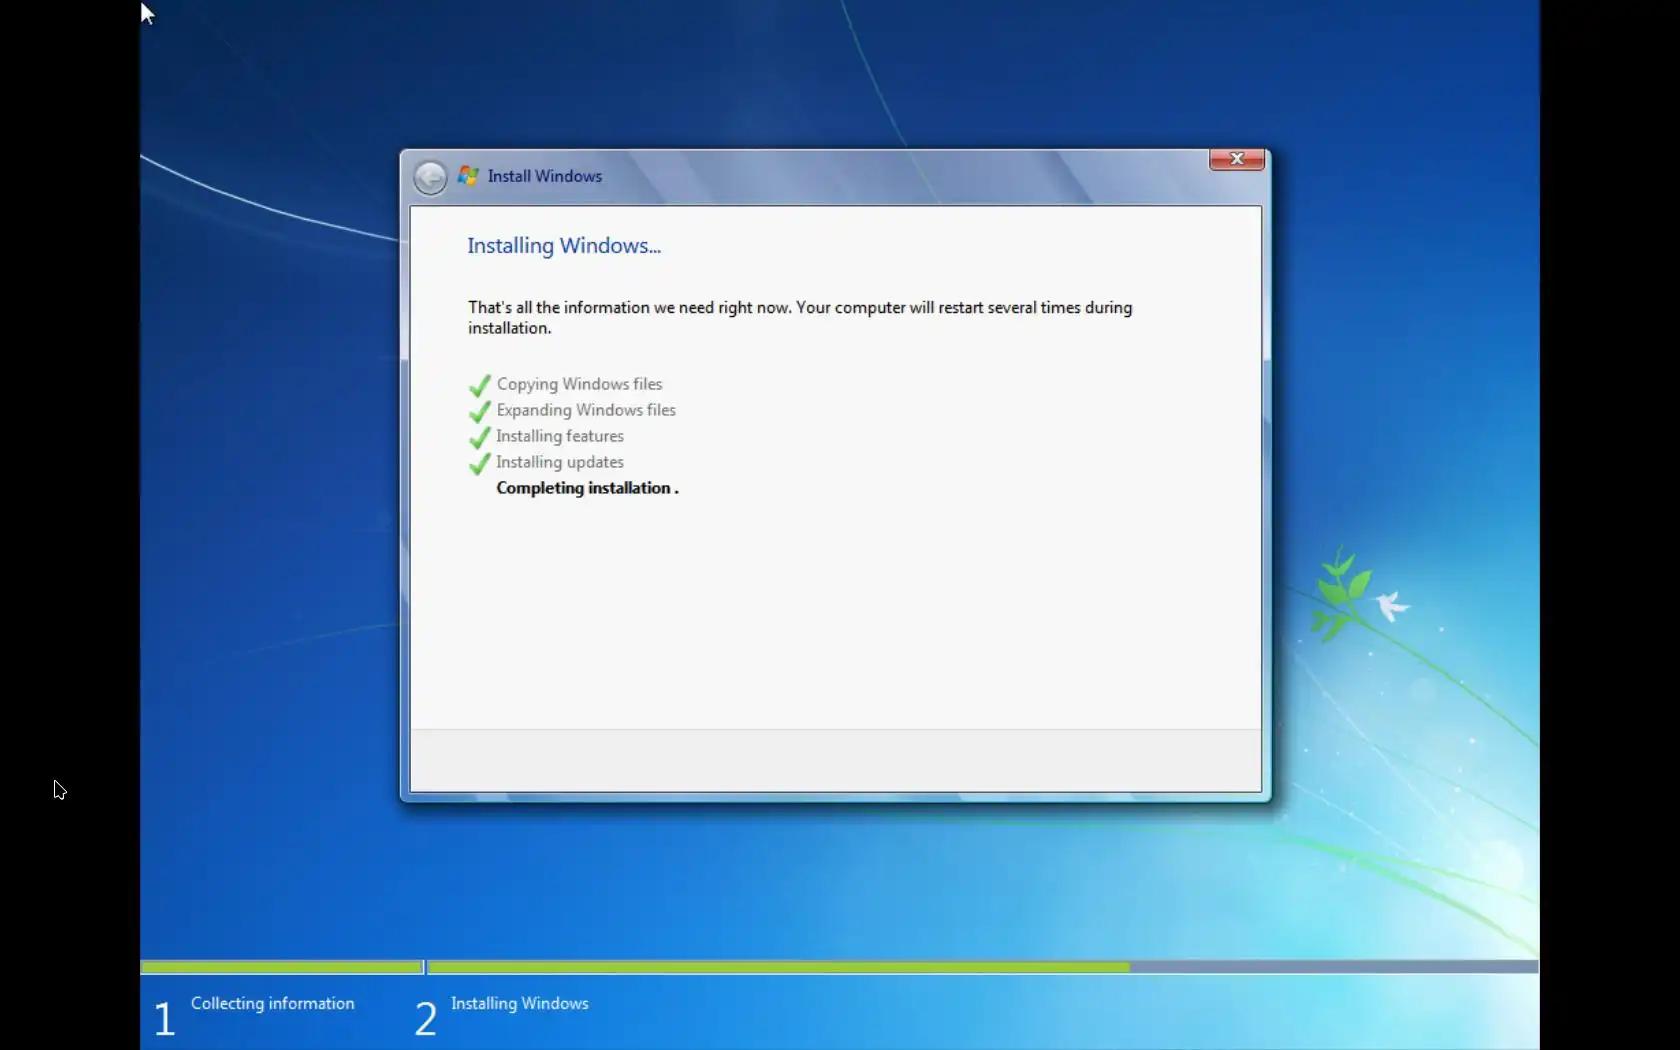Click the checkmark beside Expanding Windows files
Image resolution: width=1680 pixels, height=1050 pixels.
tap(480, 411)
